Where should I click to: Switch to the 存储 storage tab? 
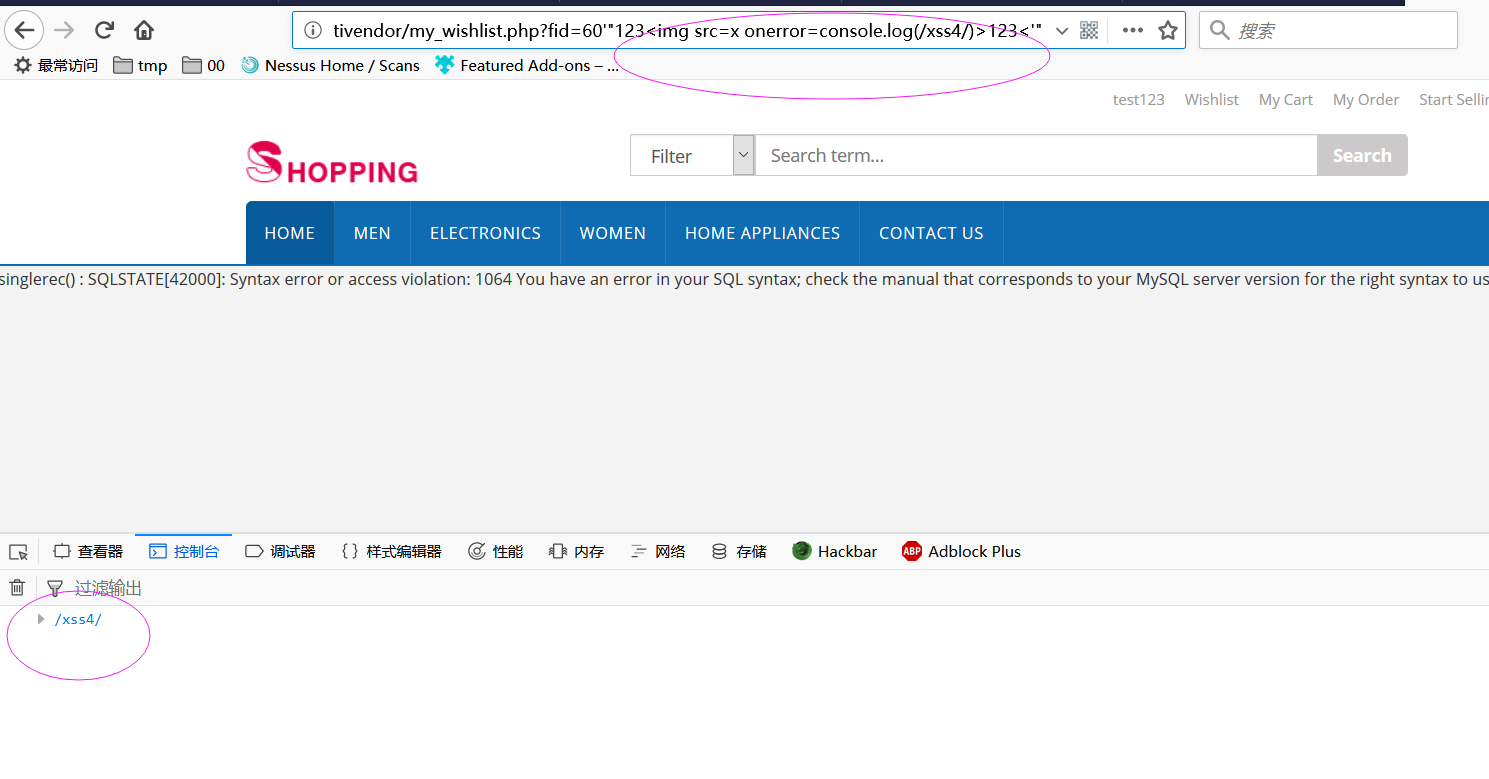(739, 552)
